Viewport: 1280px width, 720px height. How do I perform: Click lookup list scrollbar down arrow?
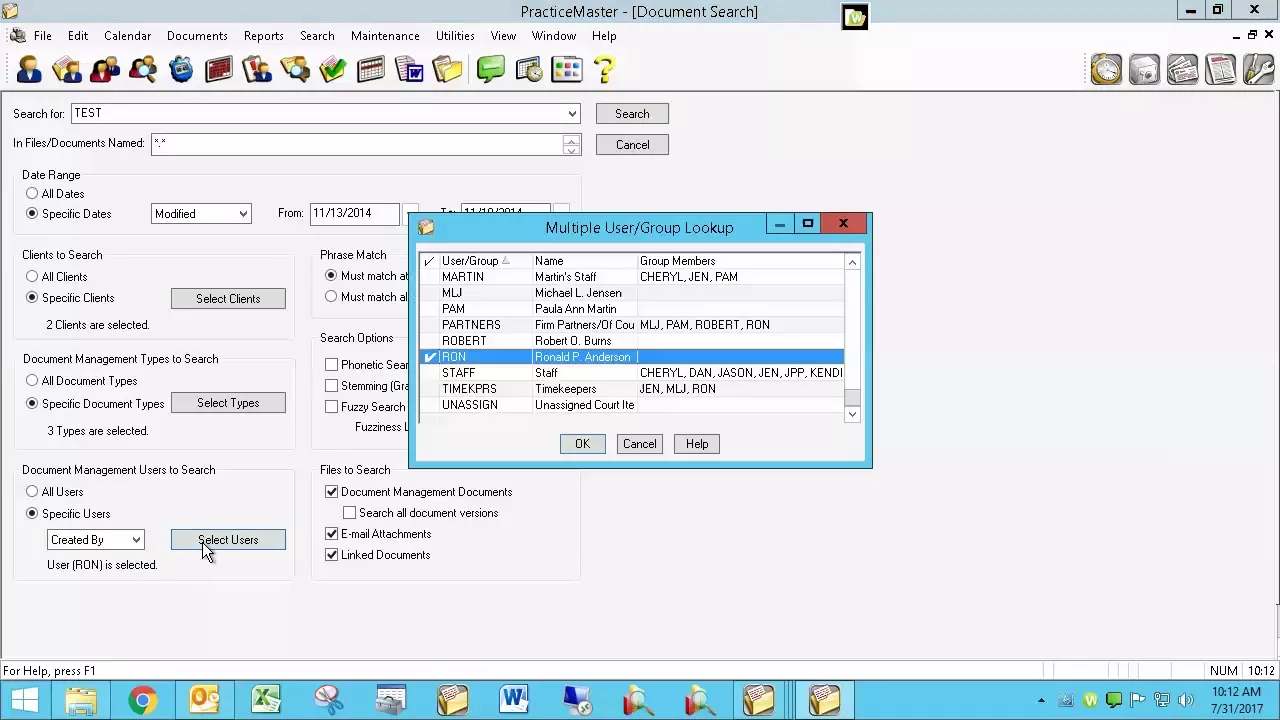852,414
